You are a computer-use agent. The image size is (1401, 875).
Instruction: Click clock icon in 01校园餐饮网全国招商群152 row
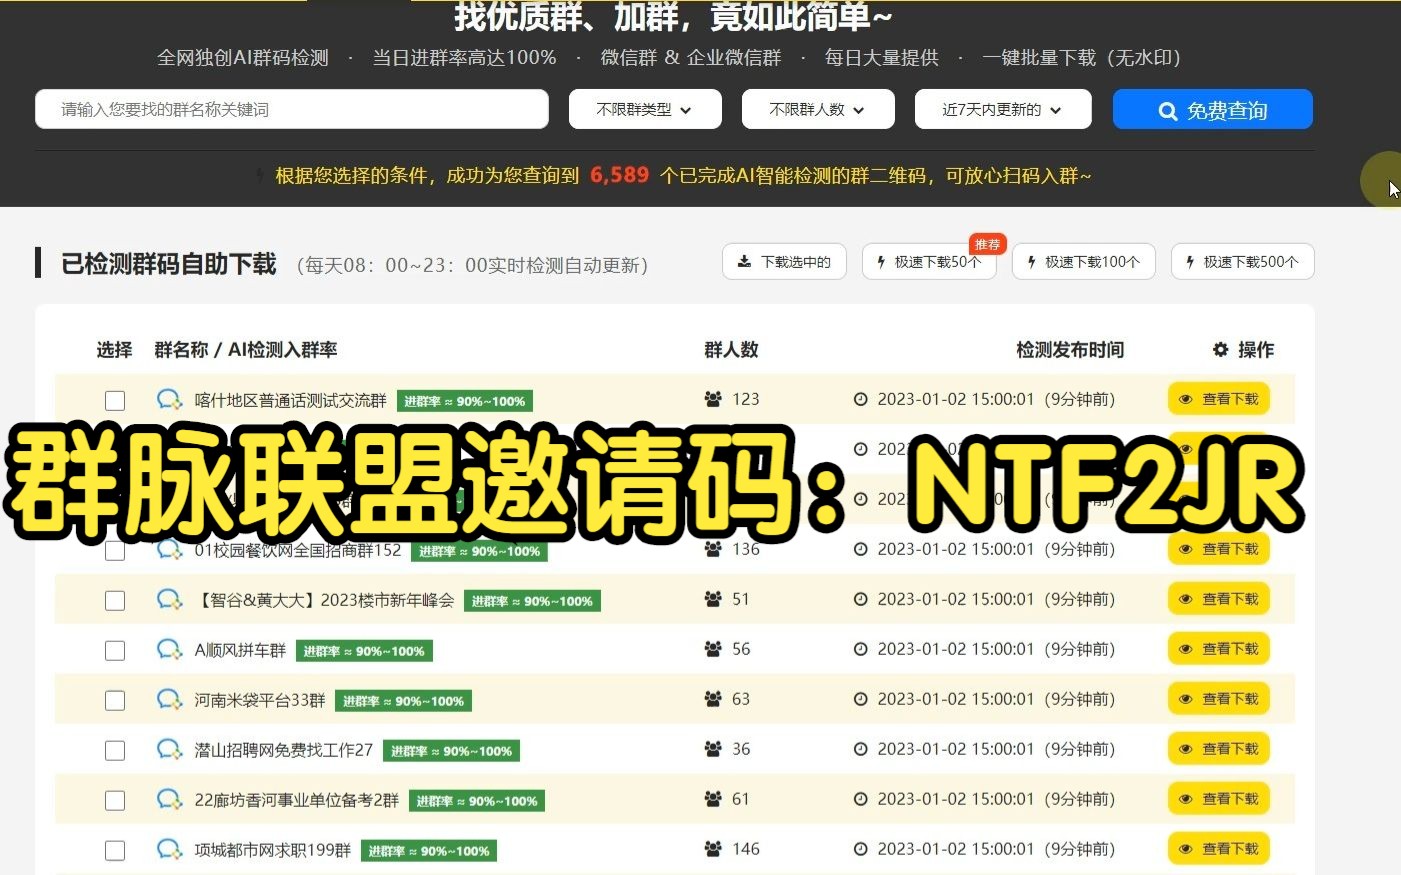tap(860, 549)
